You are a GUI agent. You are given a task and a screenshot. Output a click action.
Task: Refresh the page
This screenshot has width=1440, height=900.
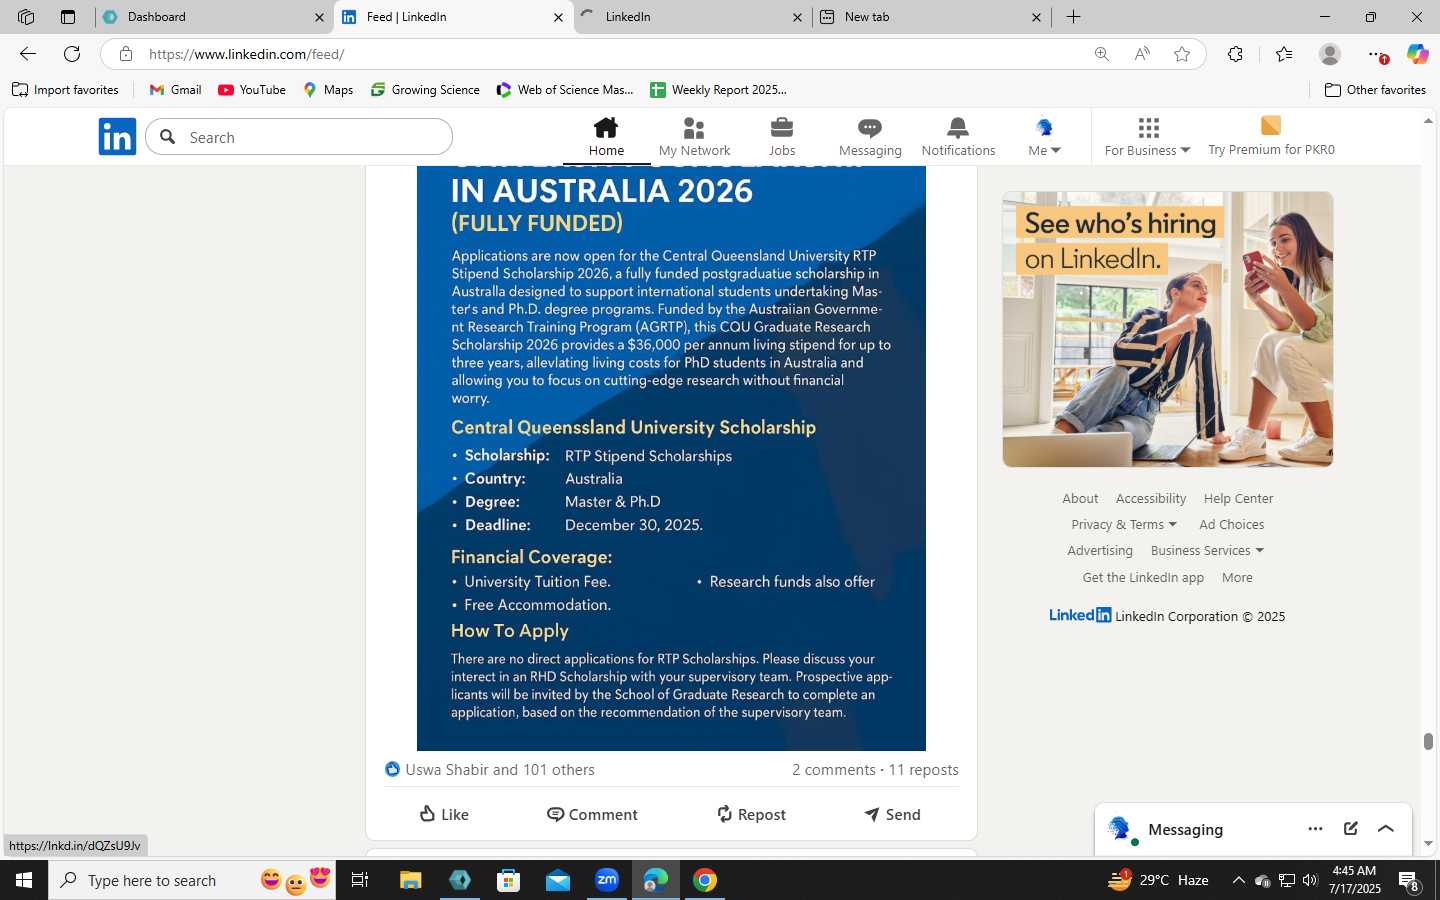point(72,54)
